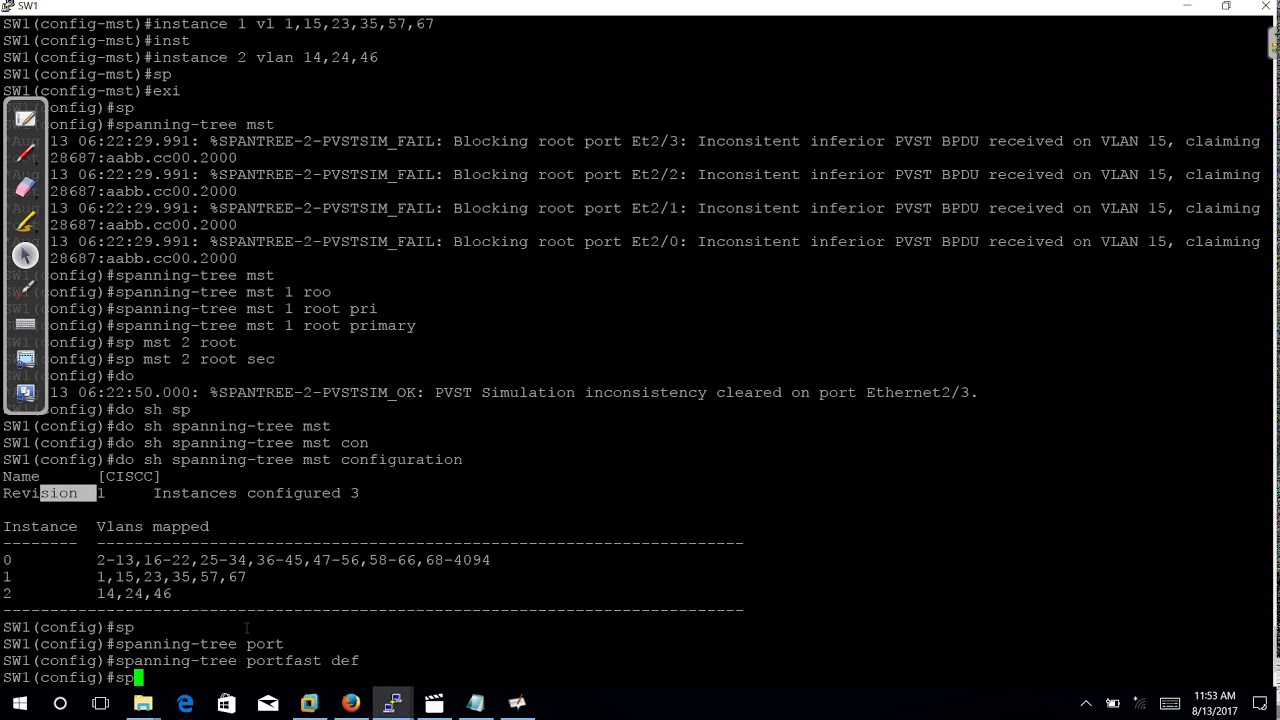Open the notepad app on taskbar
The height and width of the screenshot is (720, 1280).
(x=475, y=704)
